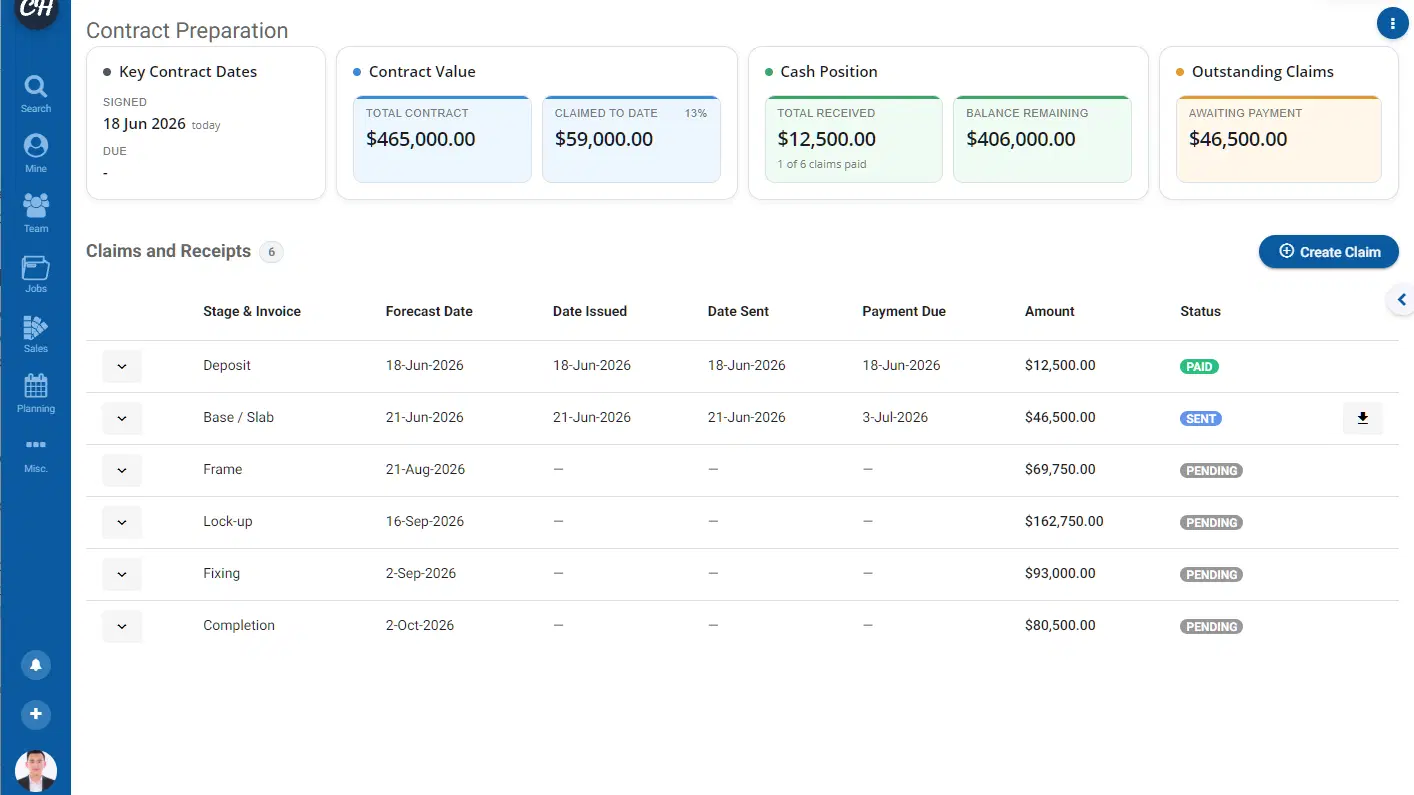The image size is (1414, 795).
Task: Expand the Completion row
Action: 122,626
